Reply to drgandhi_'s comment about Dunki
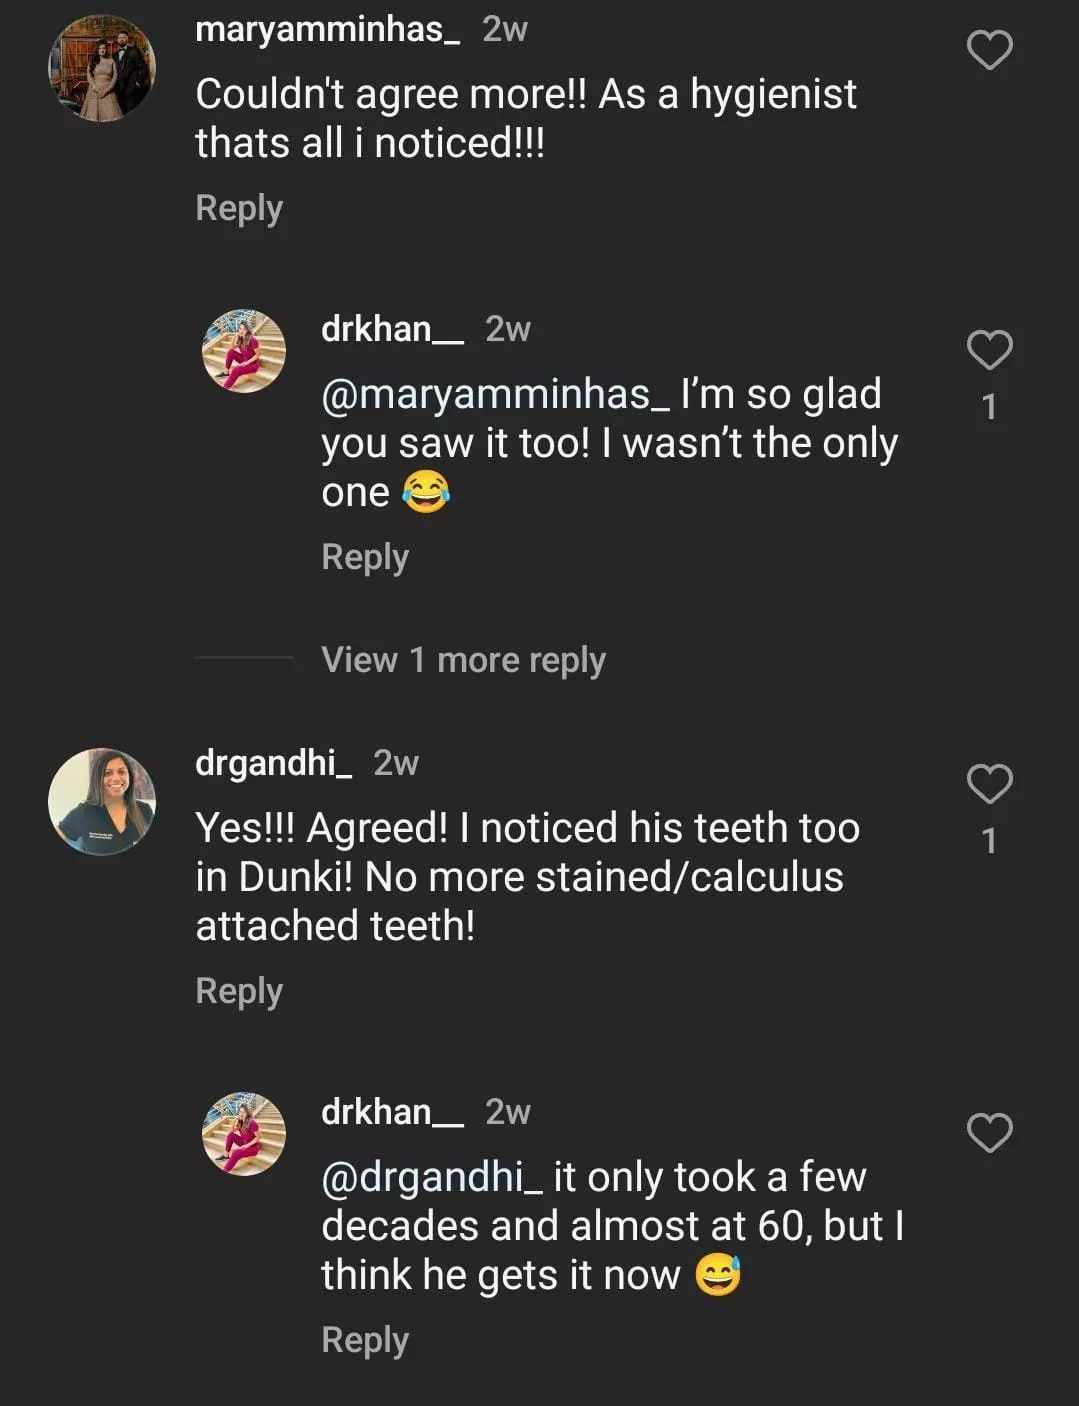This screenshot has width=1079, height=1406. (x=239, y=991)
